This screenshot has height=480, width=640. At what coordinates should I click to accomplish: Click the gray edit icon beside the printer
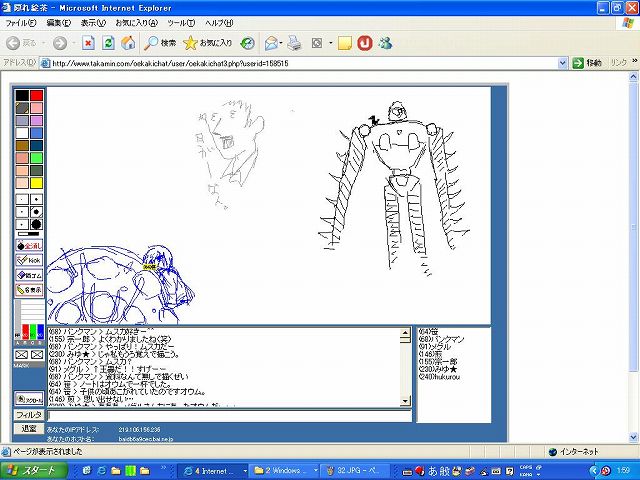click(317, 43)
